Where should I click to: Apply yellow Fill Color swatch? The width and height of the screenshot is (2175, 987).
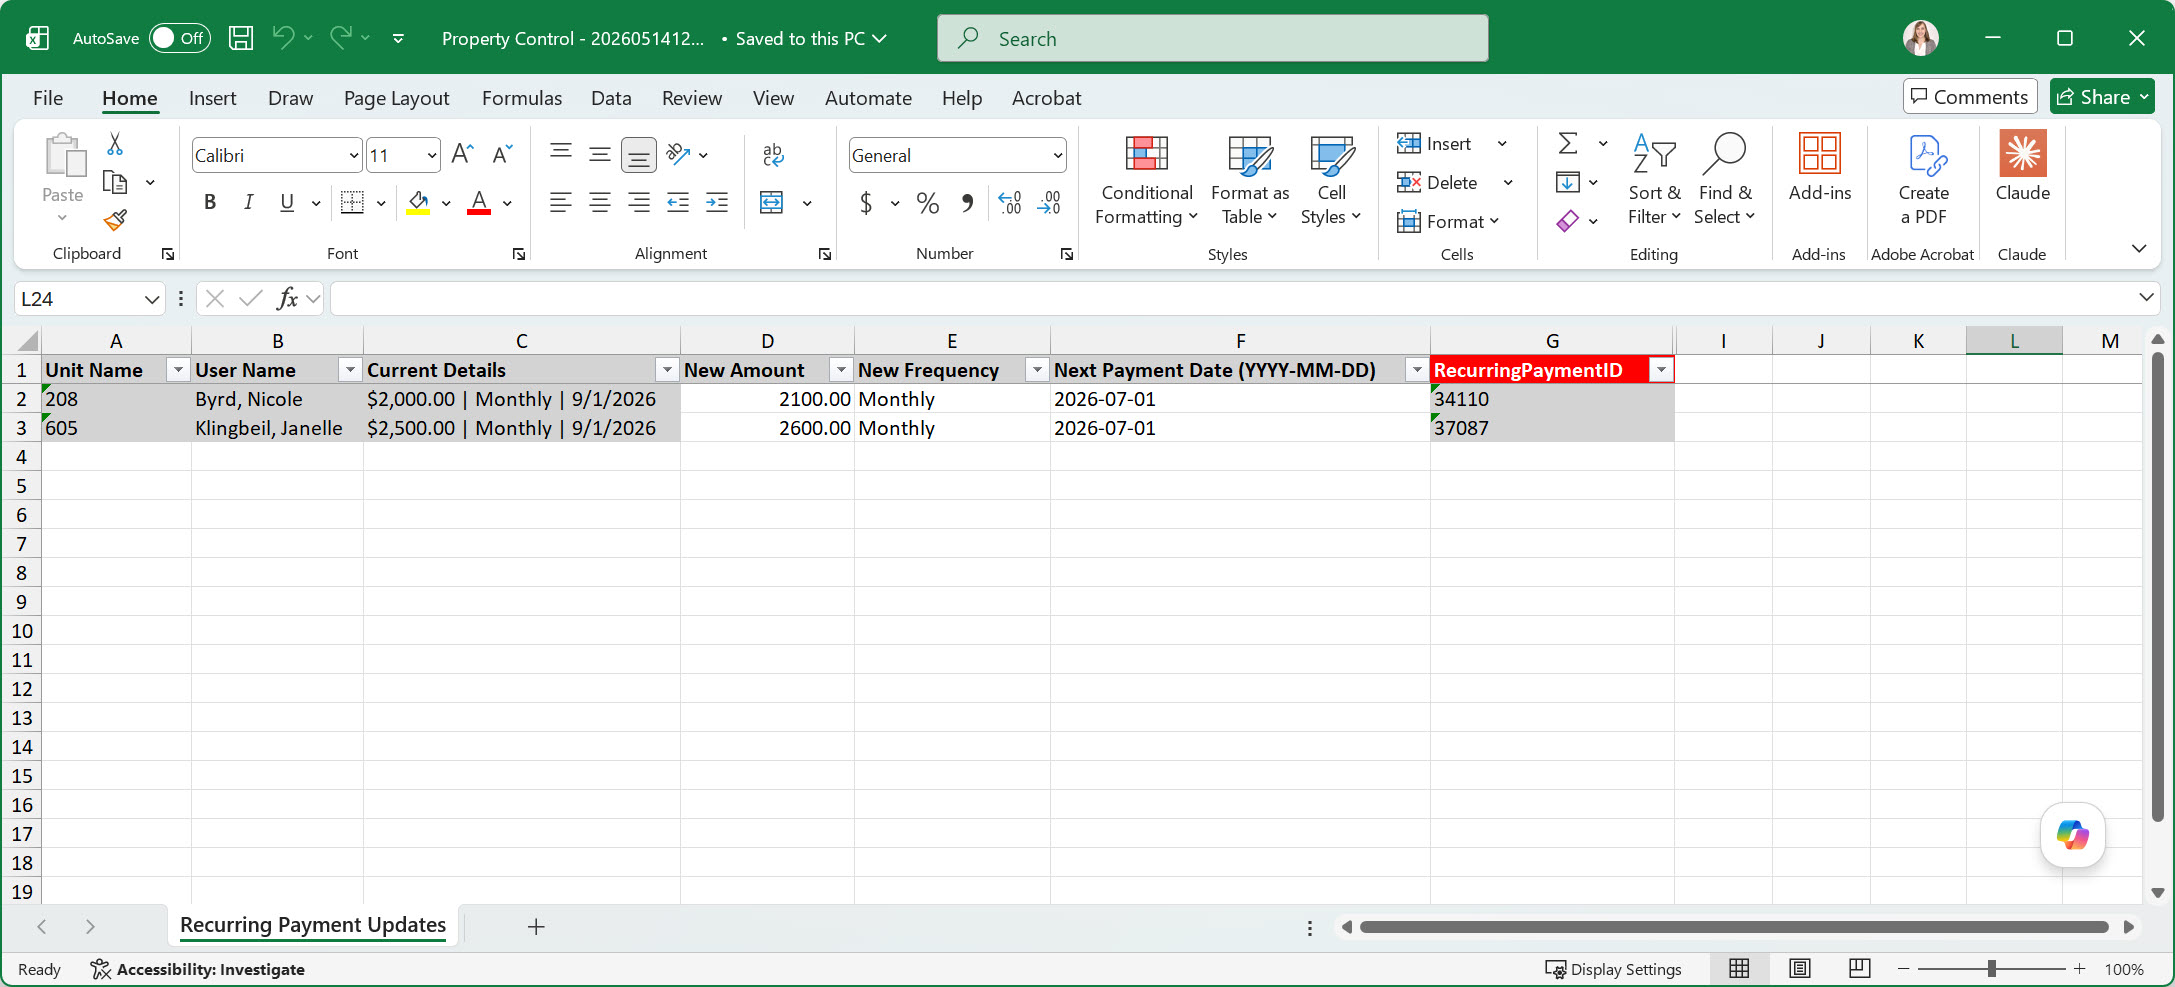pos(418,203)
